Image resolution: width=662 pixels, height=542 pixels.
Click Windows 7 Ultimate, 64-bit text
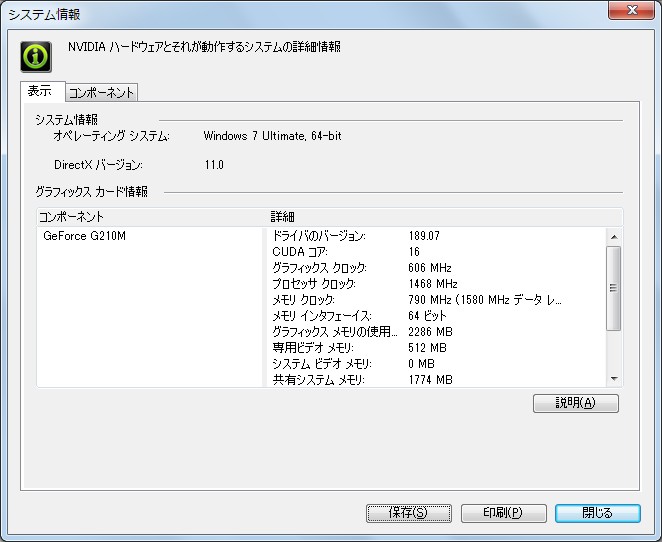pyautogui.click(x=272, y=136)
